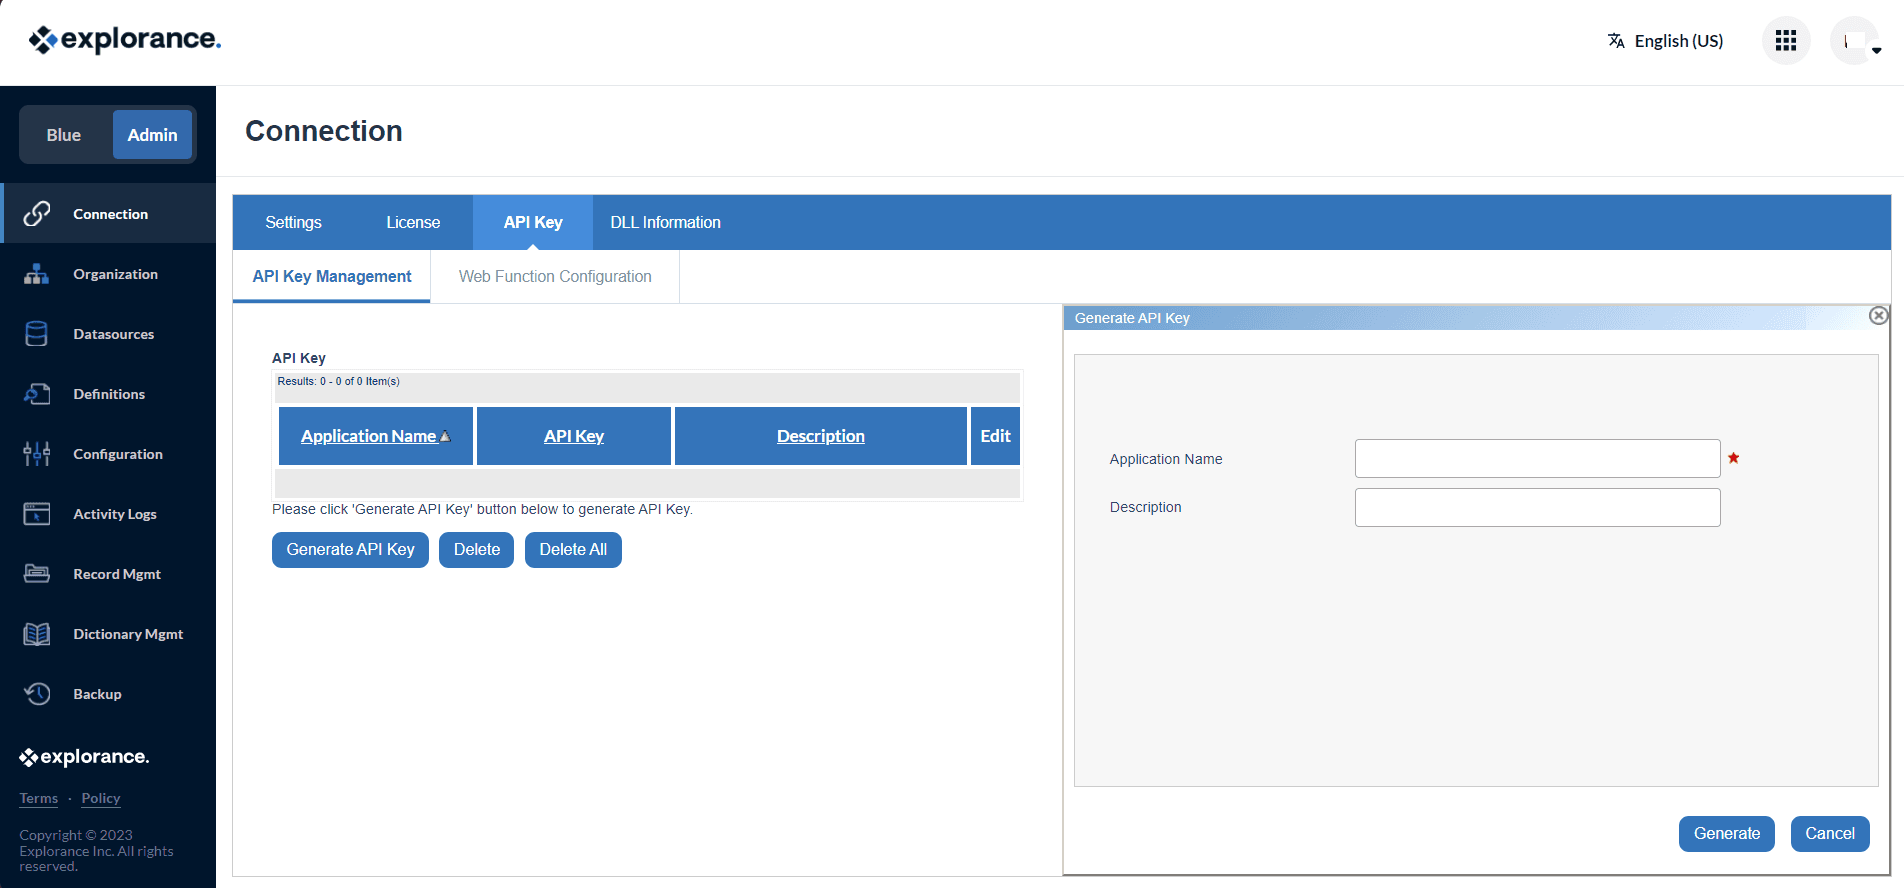
Task: Open the Web Function Configuration subtab
Action: (x=555, y=276)
